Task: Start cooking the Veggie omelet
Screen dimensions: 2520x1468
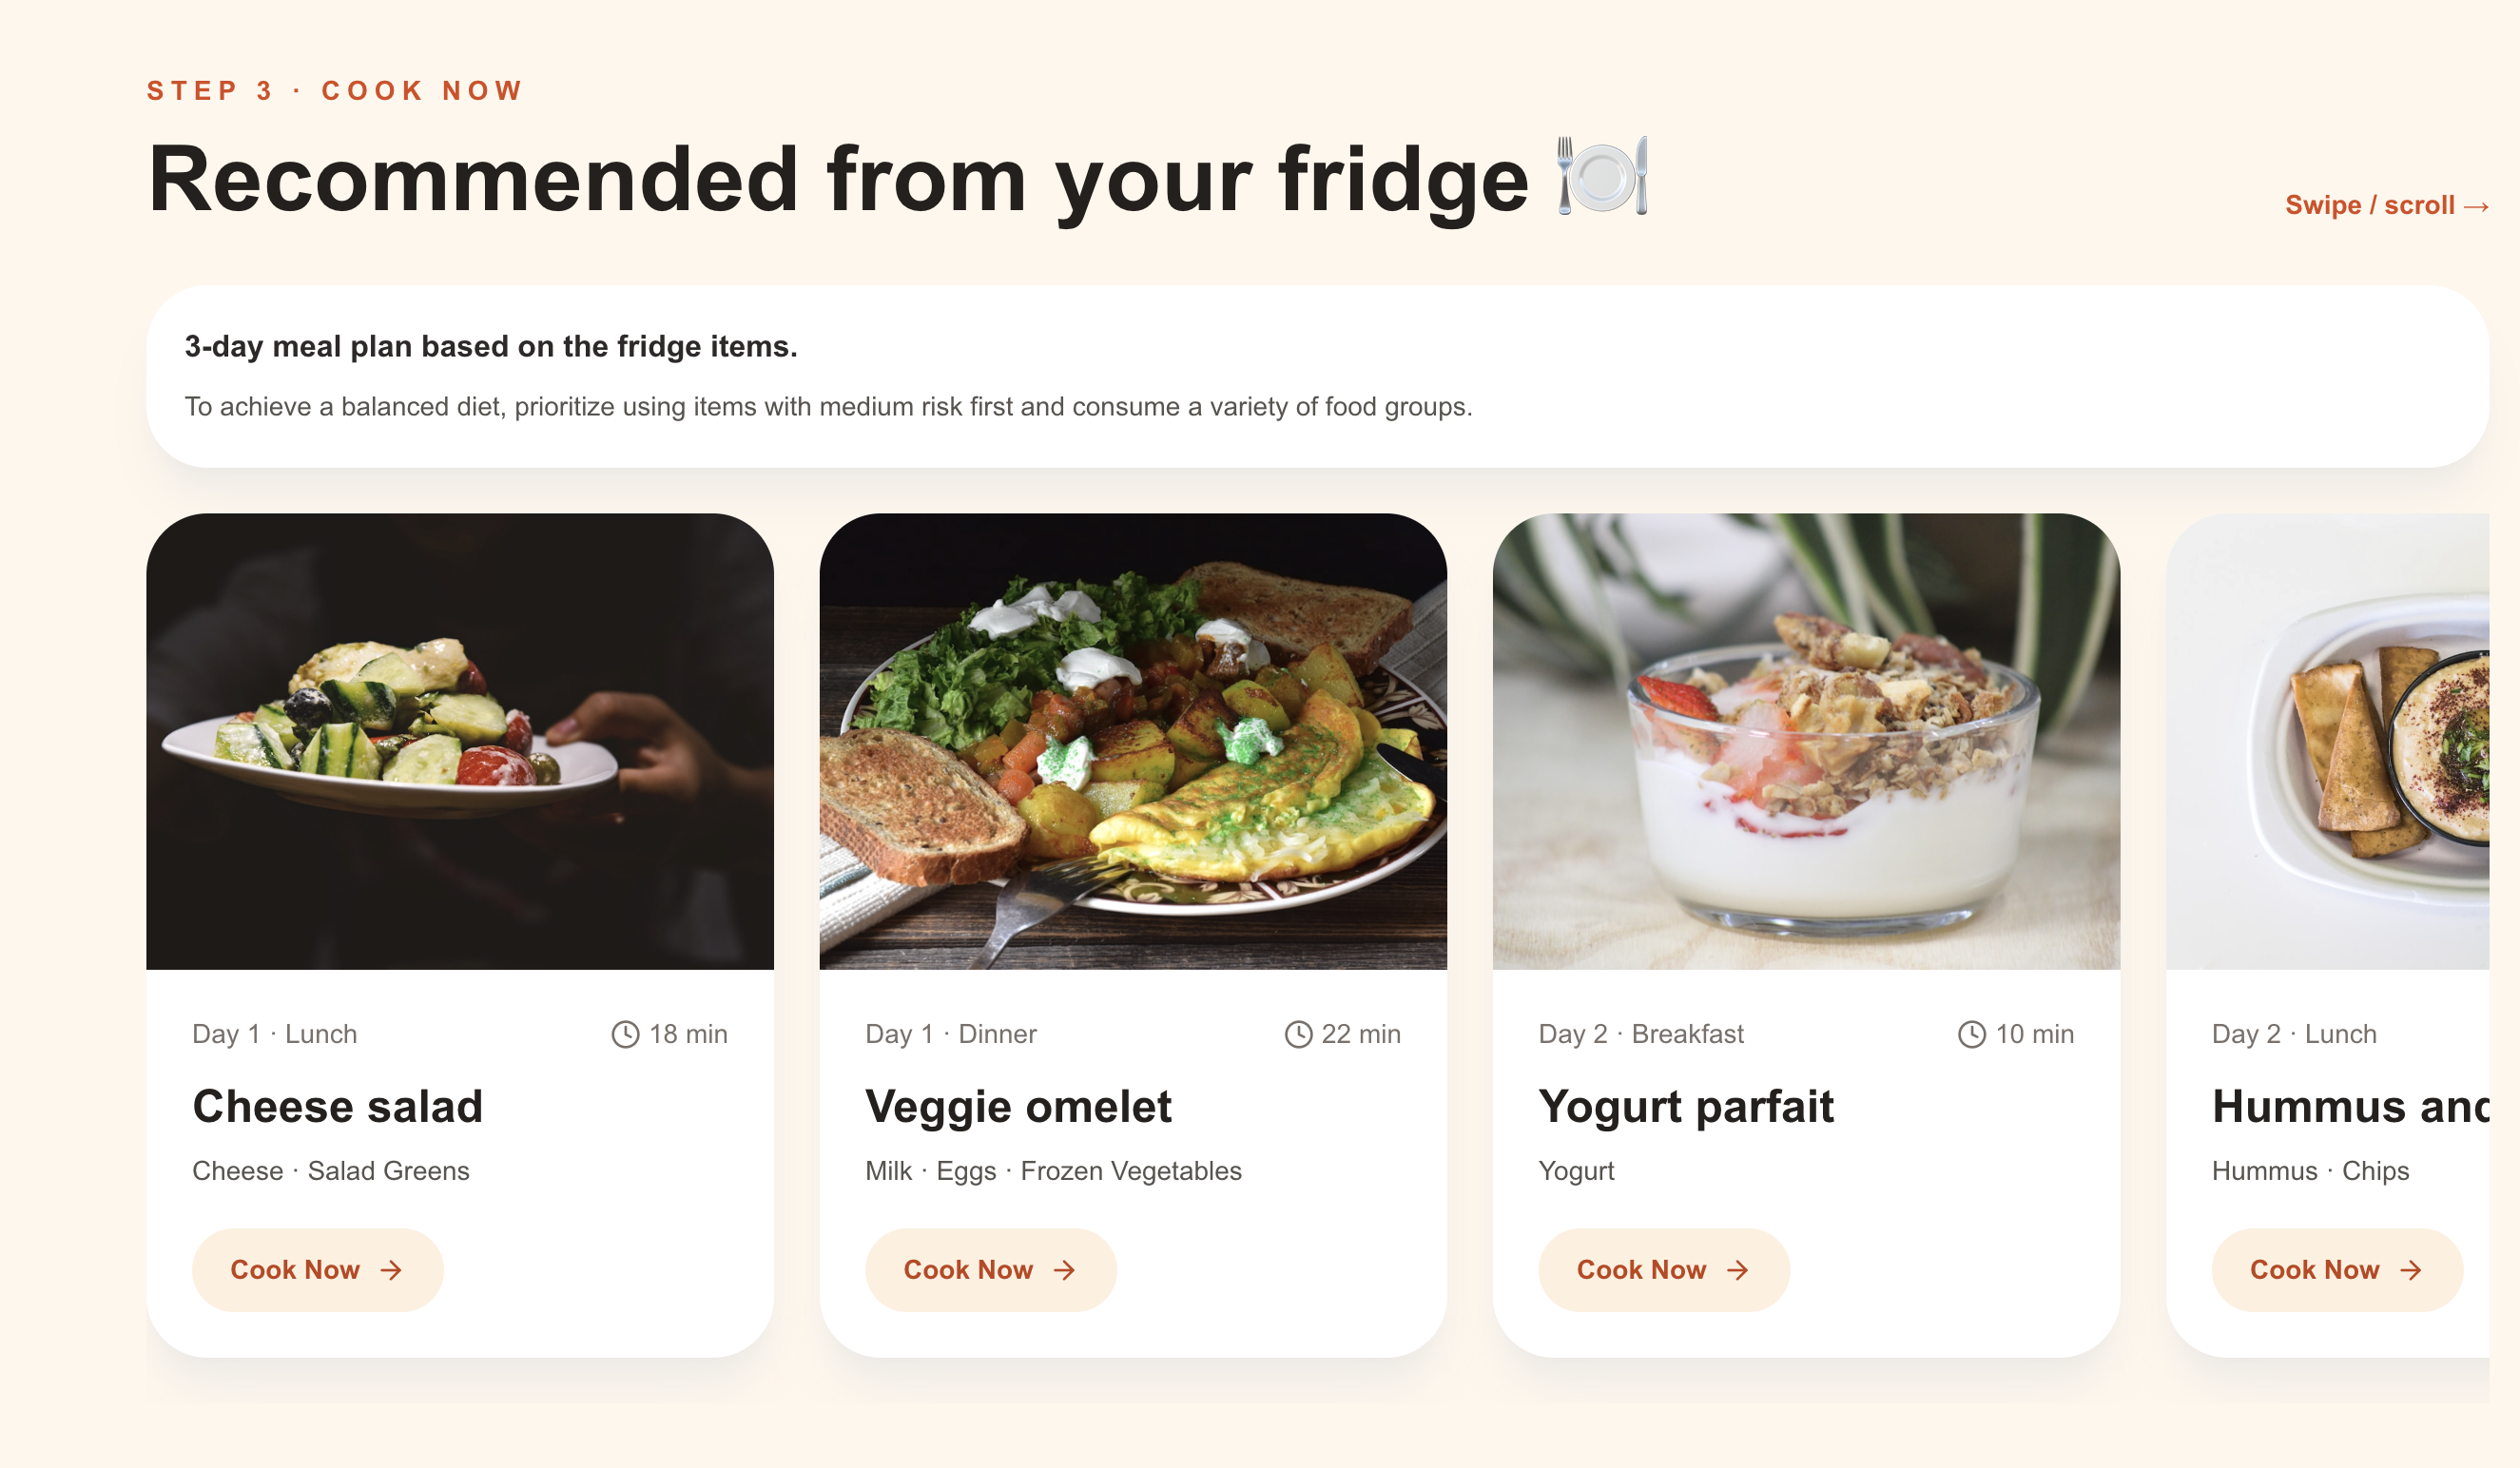Action: (x=991, y=1270)
